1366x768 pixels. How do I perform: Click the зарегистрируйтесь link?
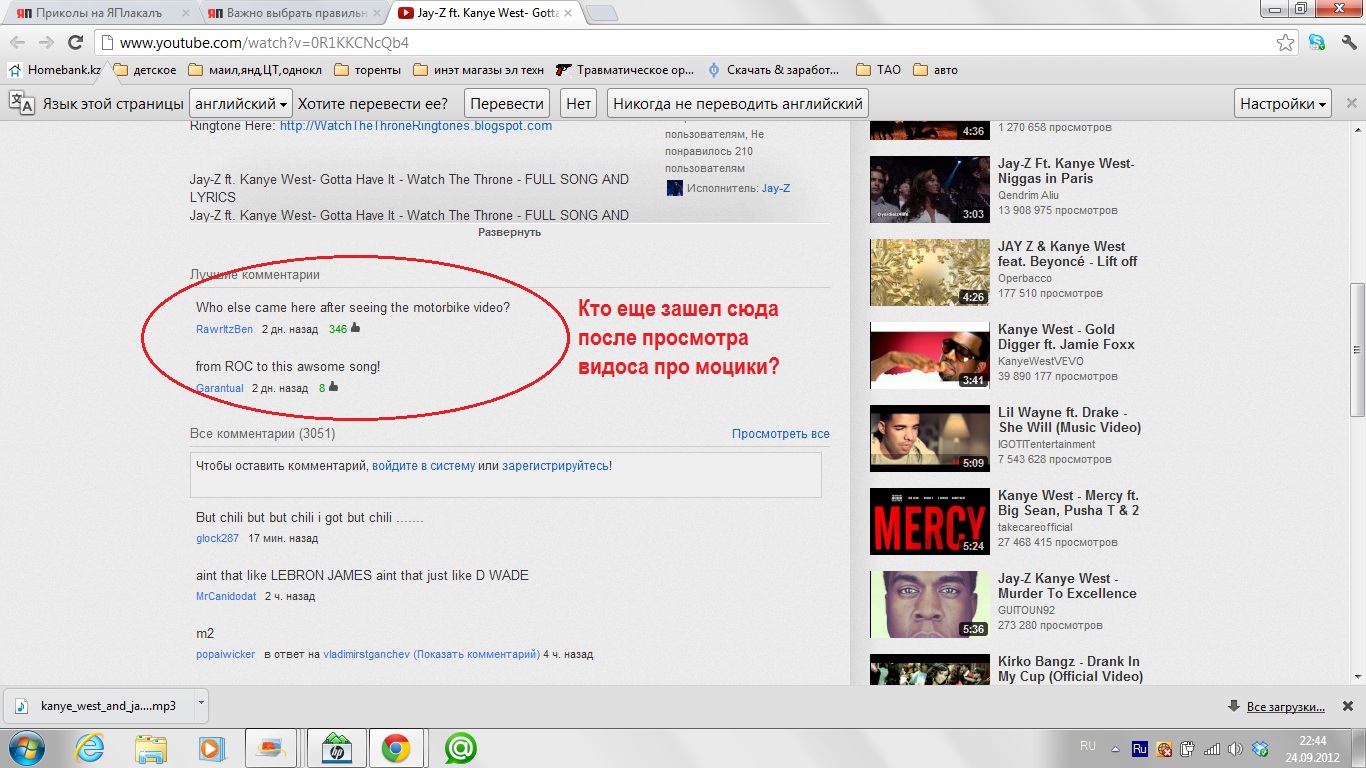point(555,466)
